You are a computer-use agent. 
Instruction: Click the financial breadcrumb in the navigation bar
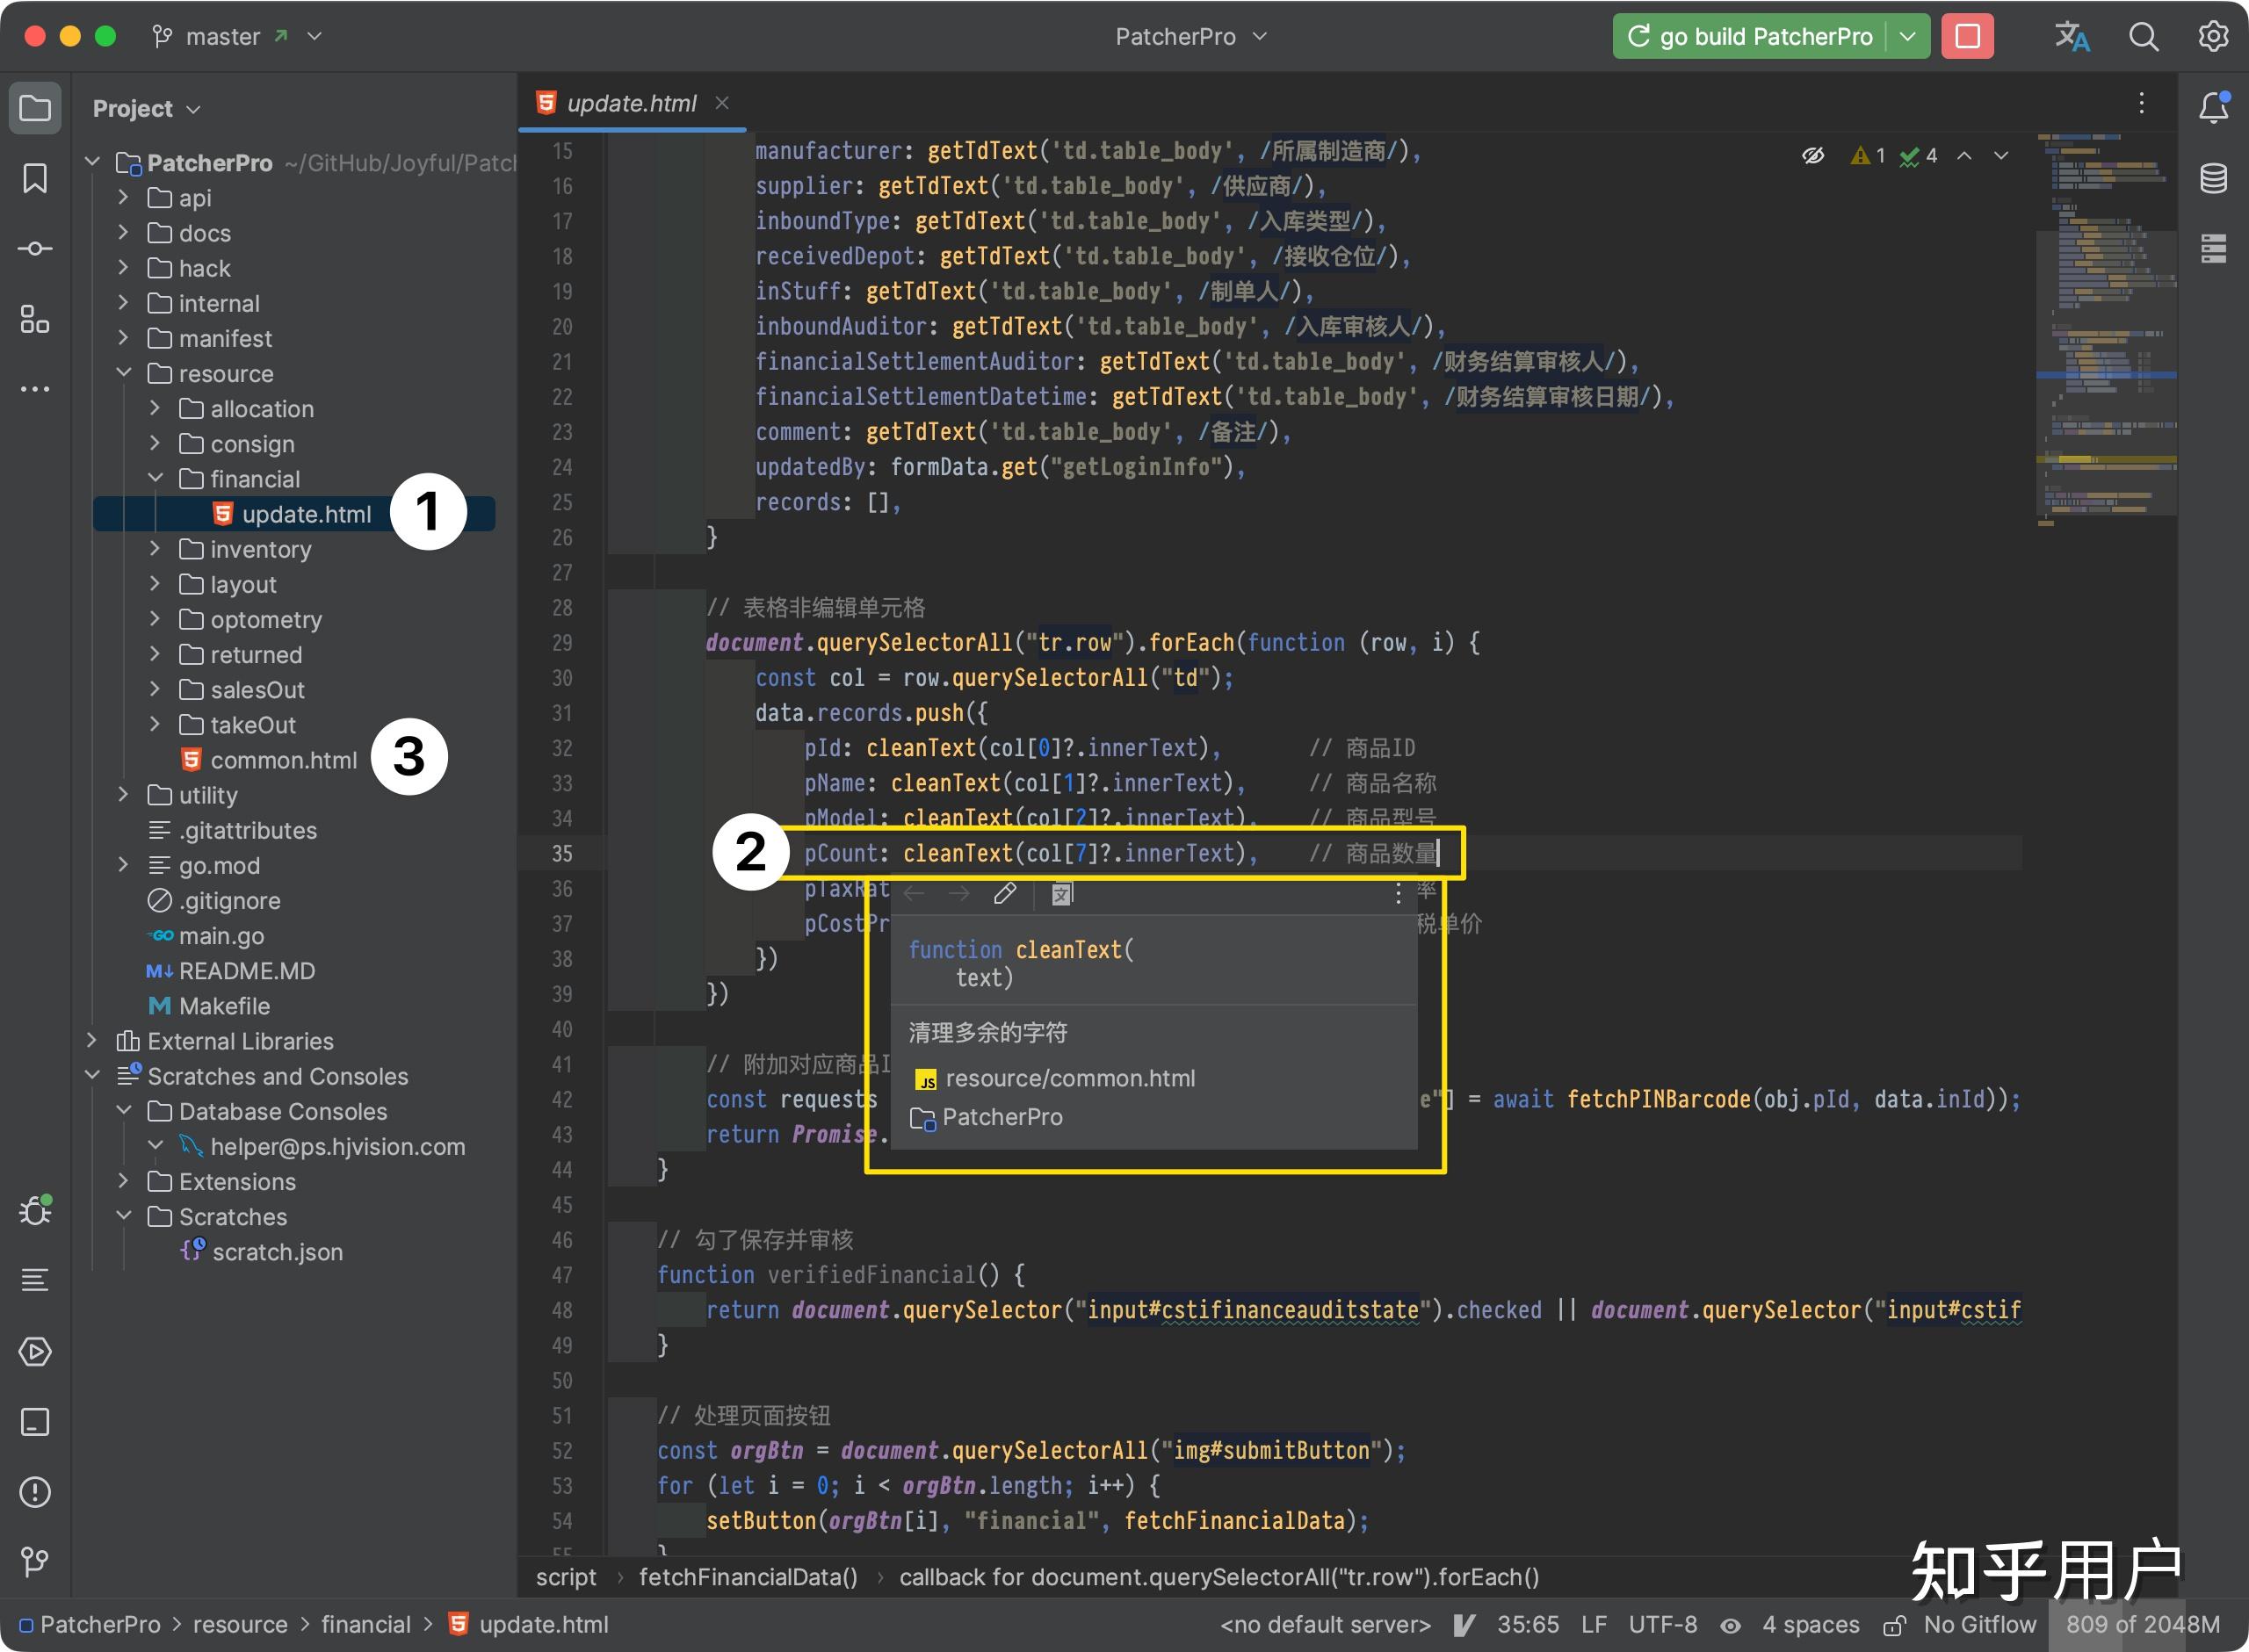(x=365, y=1625)
